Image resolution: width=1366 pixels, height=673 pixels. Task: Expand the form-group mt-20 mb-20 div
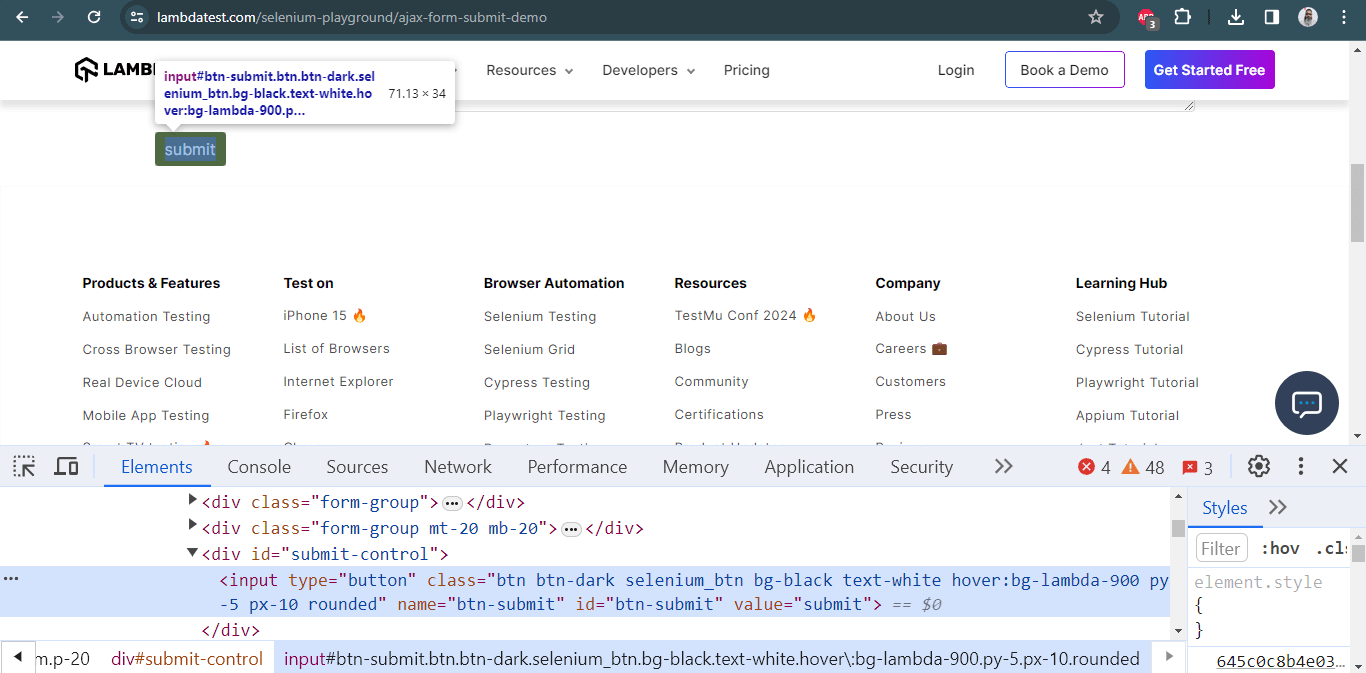click(x=193, y=528)
